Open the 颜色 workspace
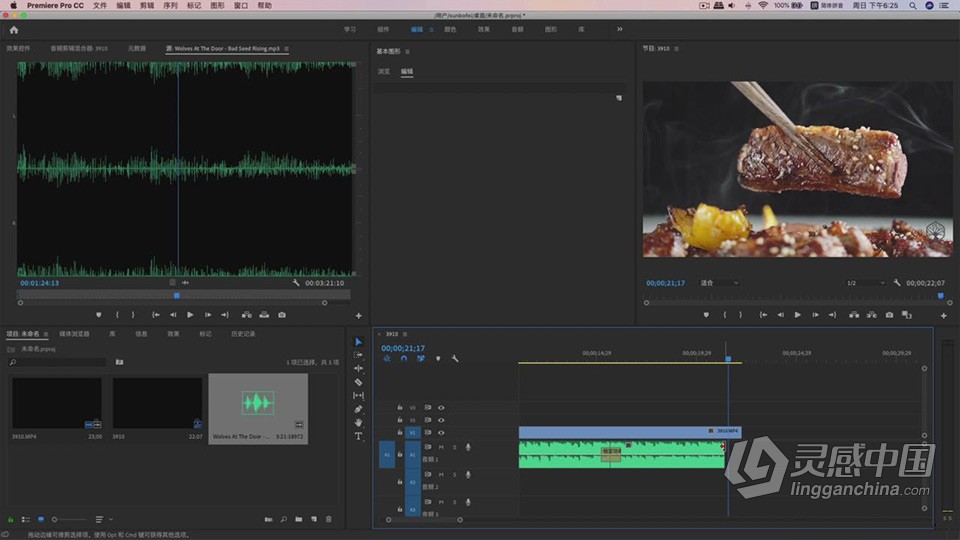 (x=450, y=29)
